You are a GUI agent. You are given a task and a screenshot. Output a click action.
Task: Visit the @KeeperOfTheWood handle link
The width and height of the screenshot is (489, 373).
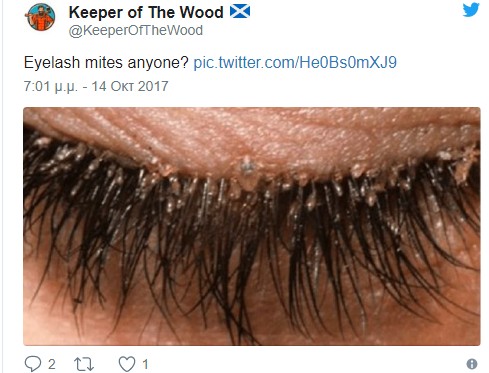tap(136, 30)
